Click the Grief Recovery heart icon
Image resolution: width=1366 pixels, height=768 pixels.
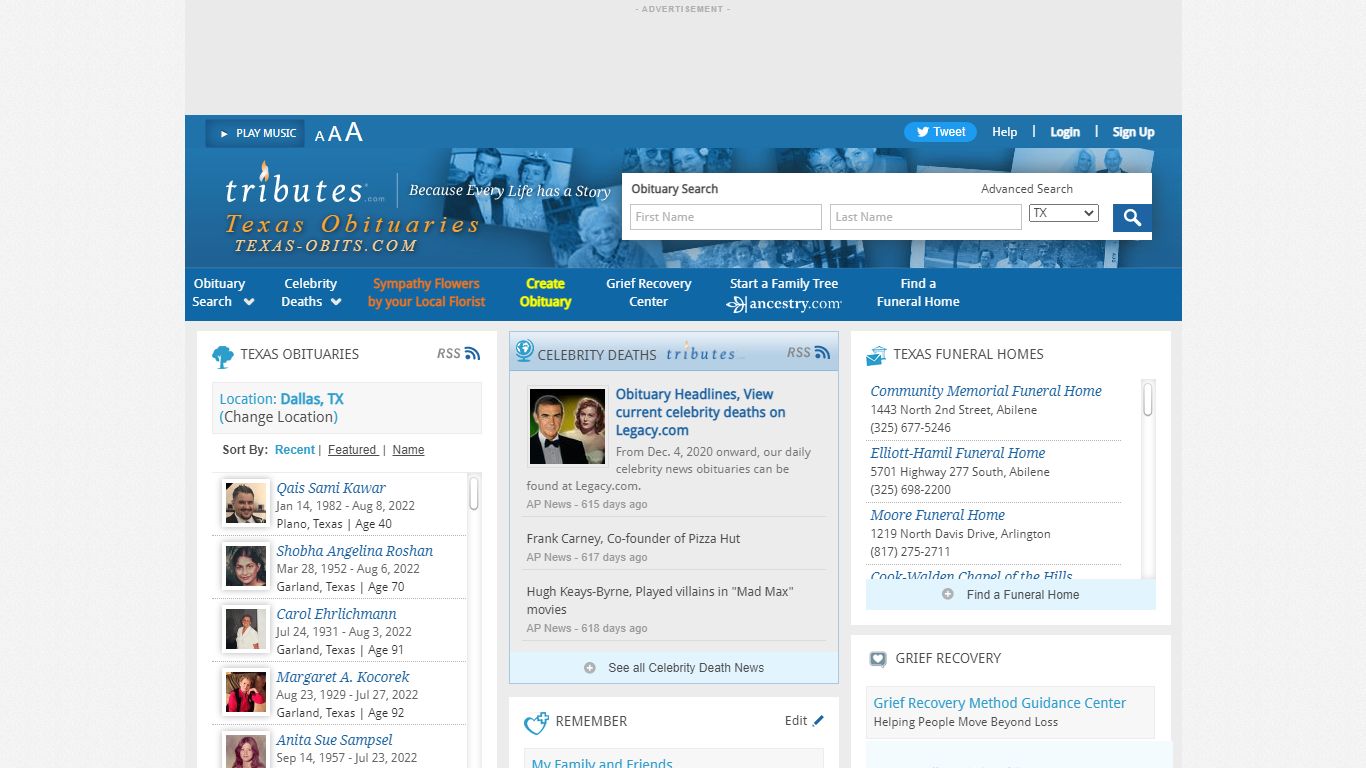[x=878, y=660]
